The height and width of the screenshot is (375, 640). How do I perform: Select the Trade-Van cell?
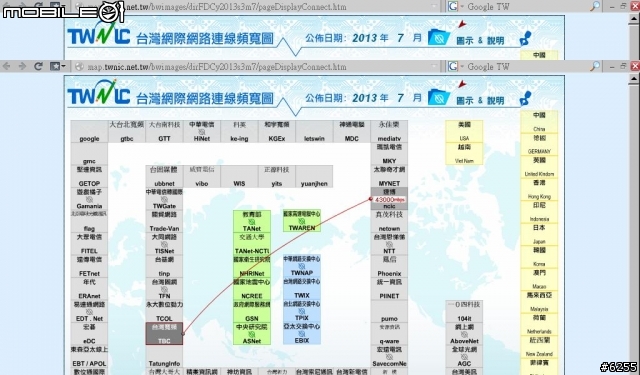click(x=164, y=221)
